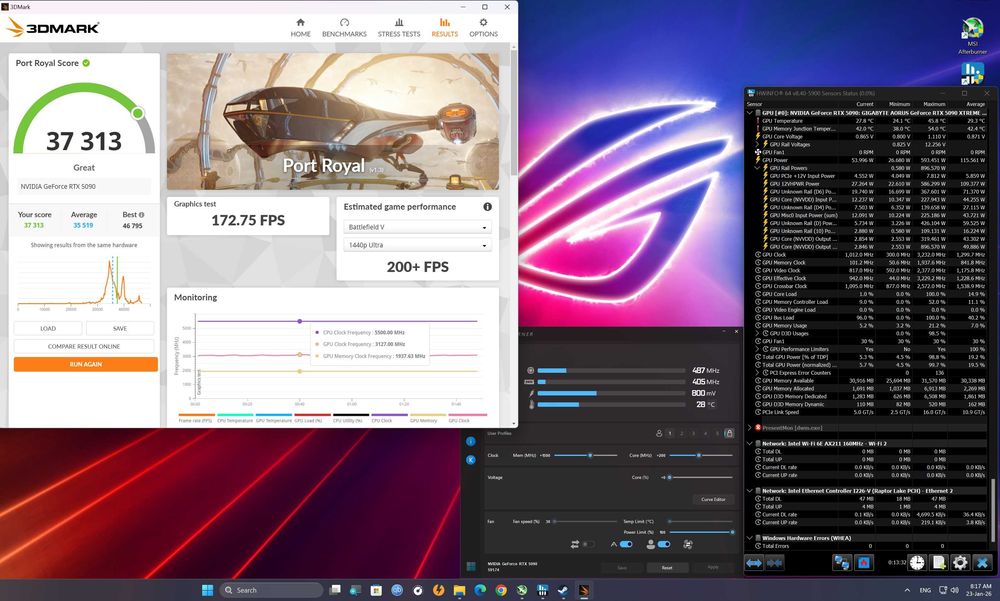1000x601 pixels.
Task: Open the Battlefield V game dropdown
Action: [417, 227]
